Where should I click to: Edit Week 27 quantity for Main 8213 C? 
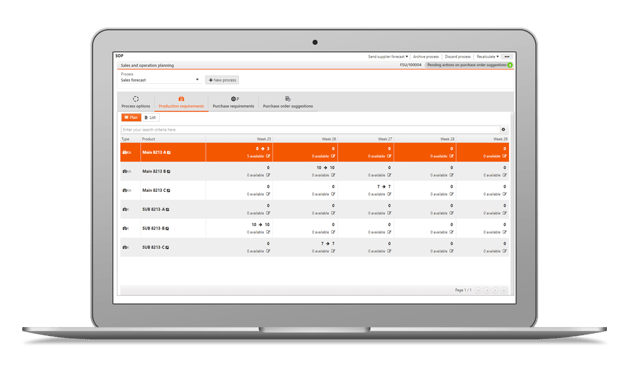[389, 194]
